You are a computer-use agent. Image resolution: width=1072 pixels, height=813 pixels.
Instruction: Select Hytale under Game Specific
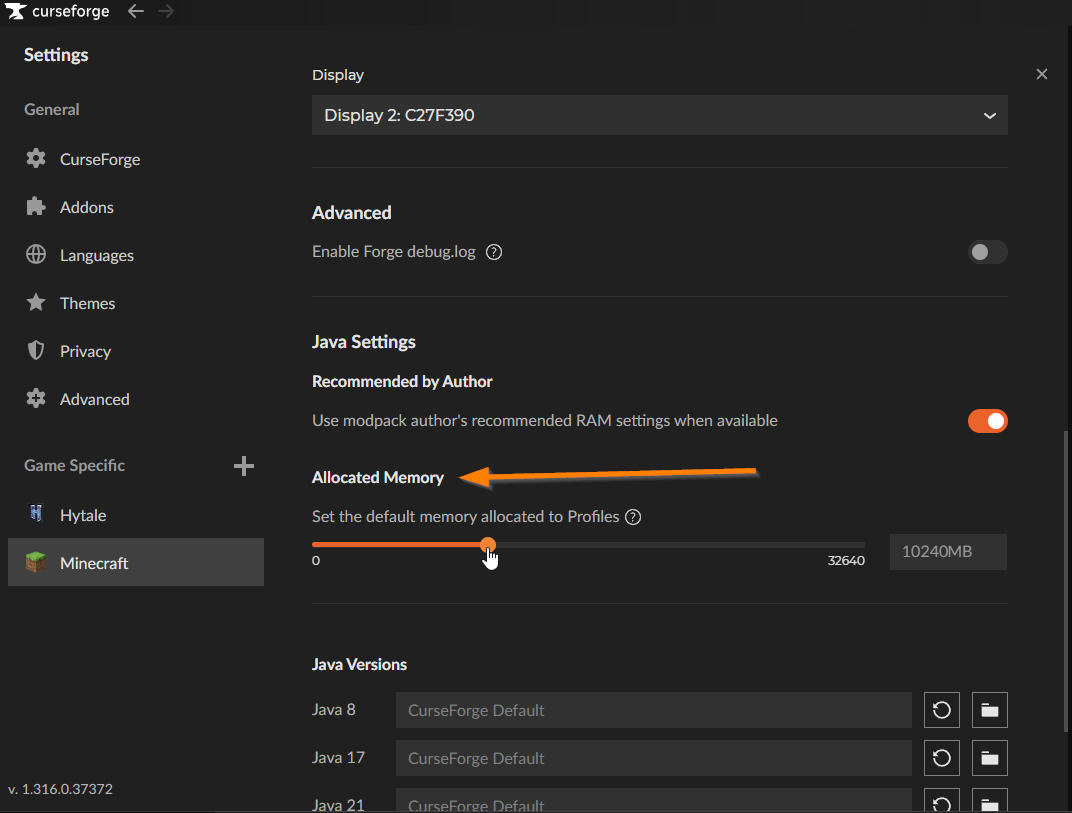pos(135,515)
